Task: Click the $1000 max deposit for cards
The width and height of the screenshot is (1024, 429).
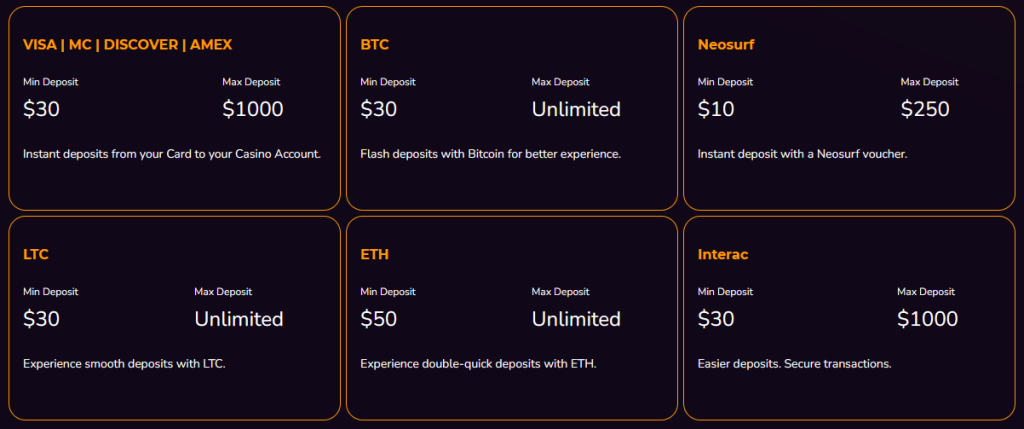Action: tap(253, 109)
